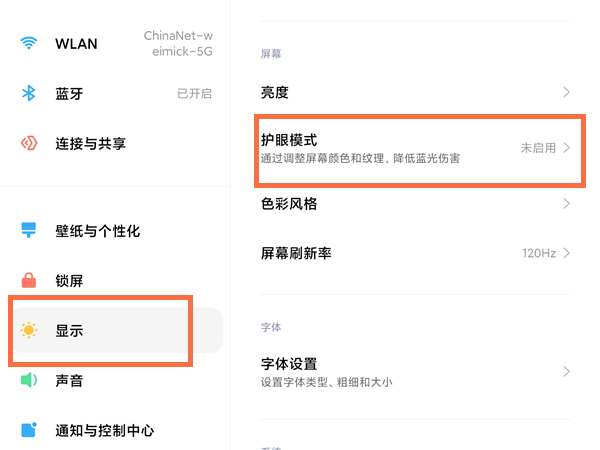Viewport: 600px width, 450px height.
Task: Click the chevron beside 未启用
Action: (x=567, y=147)
